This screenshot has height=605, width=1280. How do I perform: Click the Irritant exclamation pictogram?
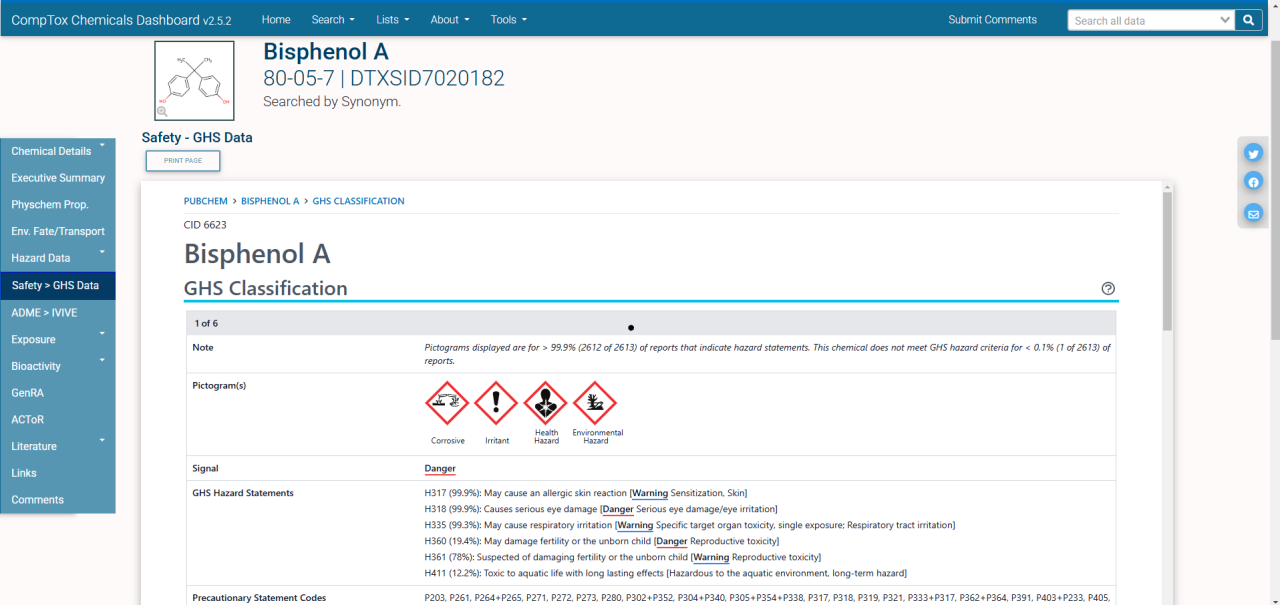click(497, 404)
